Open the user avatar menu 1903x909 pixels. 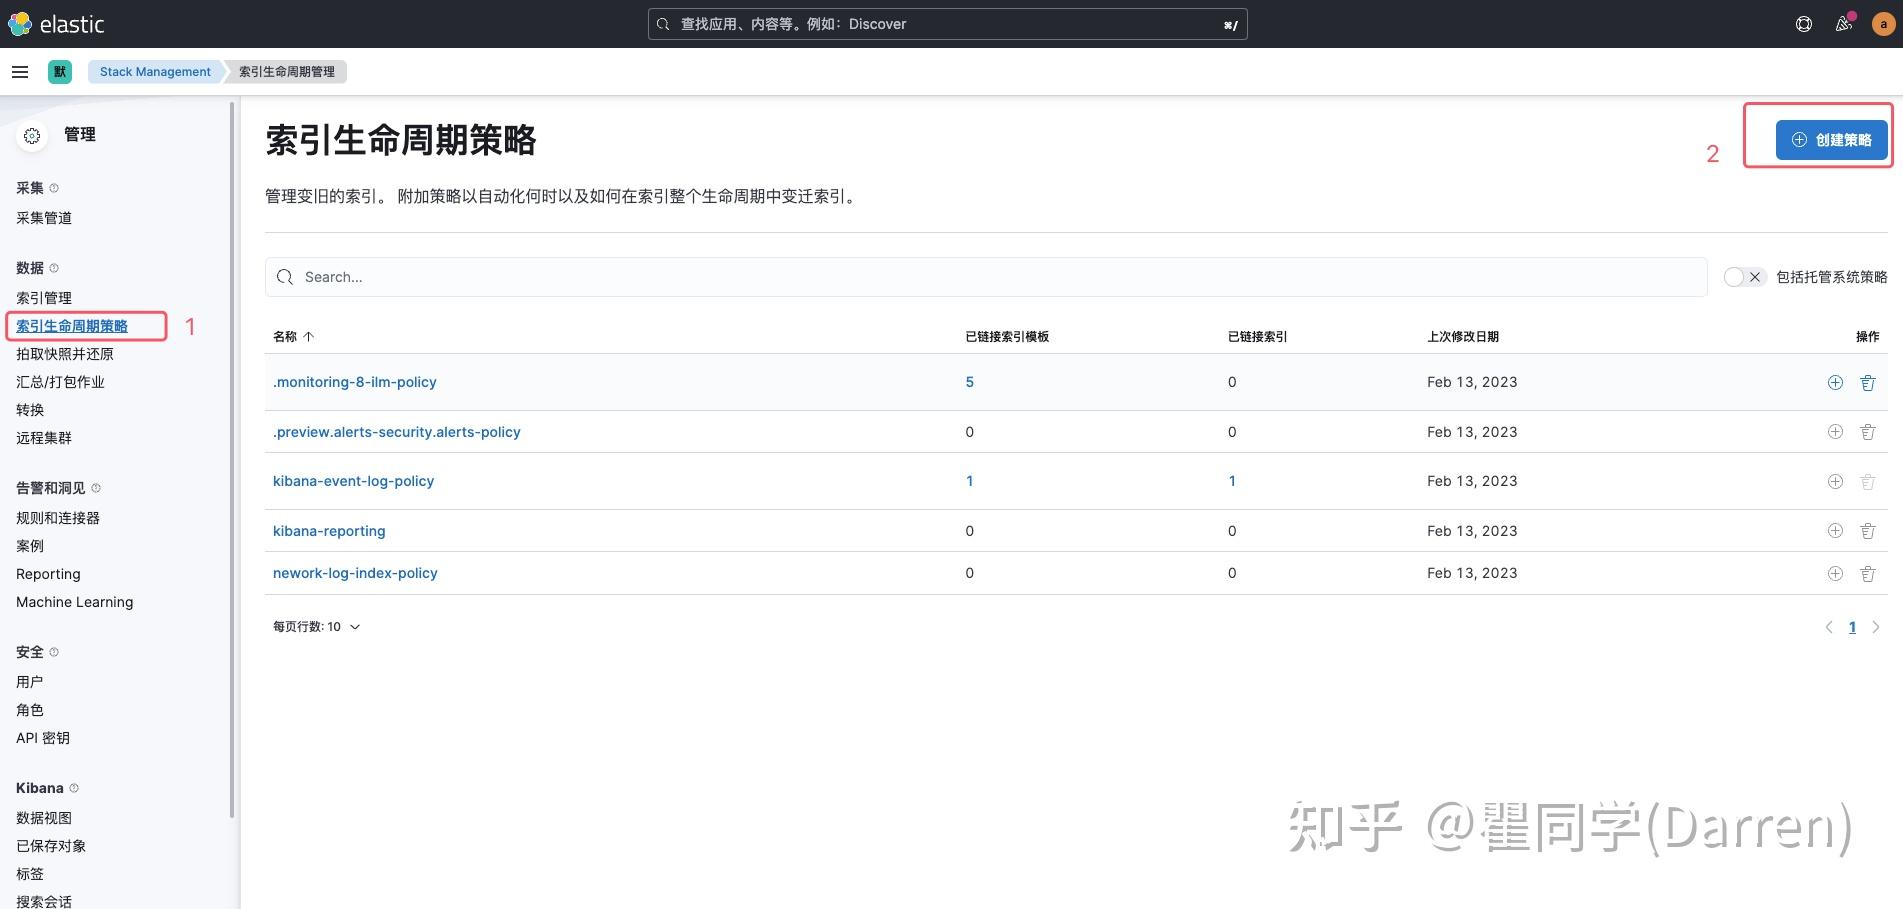click(1882, 23)
